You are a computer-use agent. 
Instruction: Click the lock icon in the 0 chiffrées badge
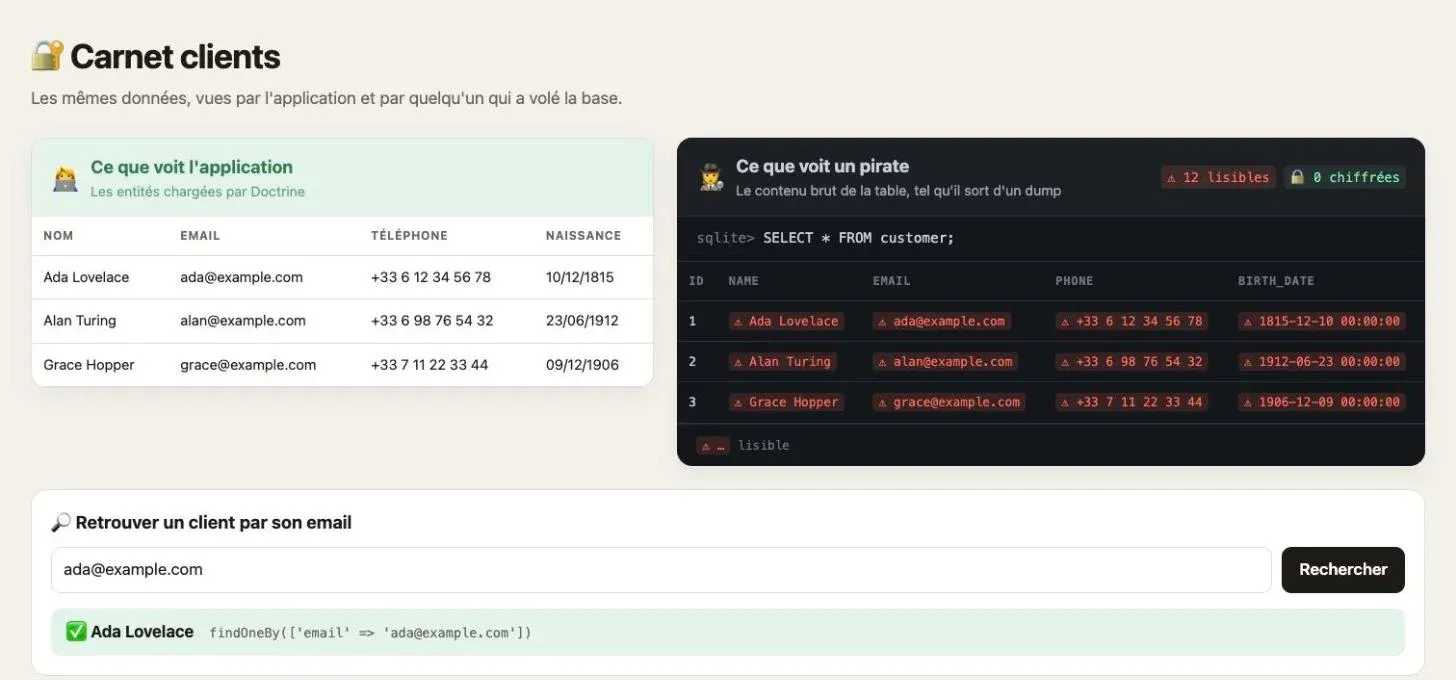[1297, 177]
